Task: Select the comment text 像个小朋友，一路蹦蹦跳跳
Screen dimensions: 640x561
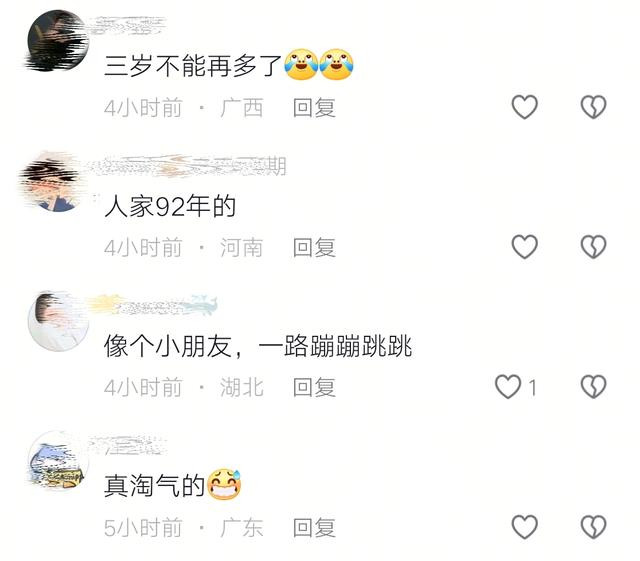Action: (258, 346)
